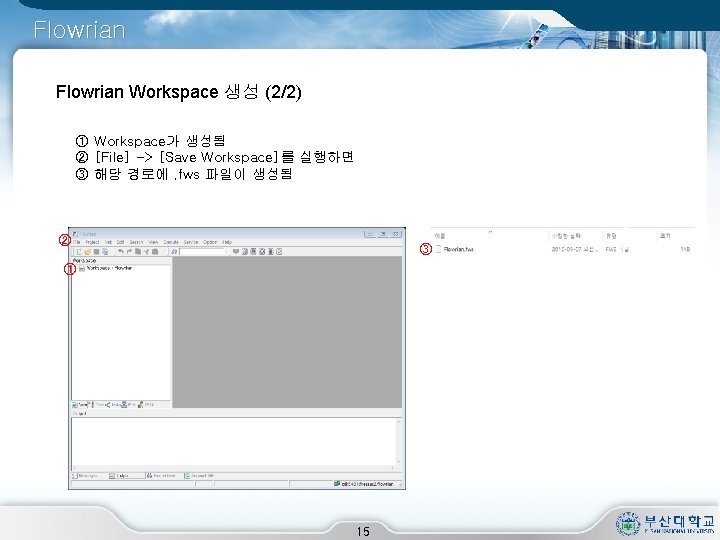
Task: Click the New file toolbar icon
Action: 79,252
